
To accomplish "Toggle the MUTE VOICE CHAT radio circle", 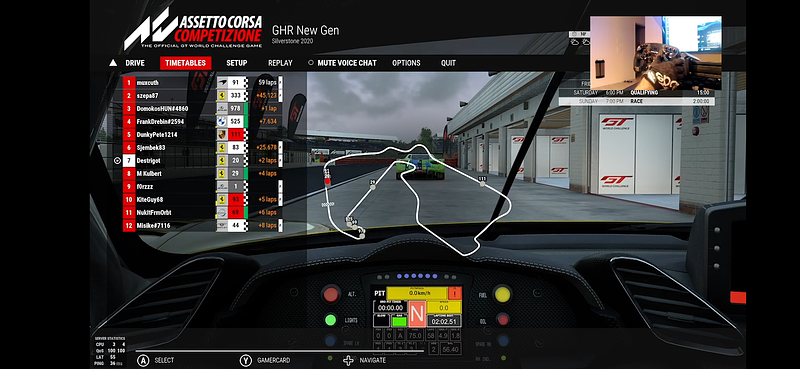I will pyautogui.click(x=311, y=63).
